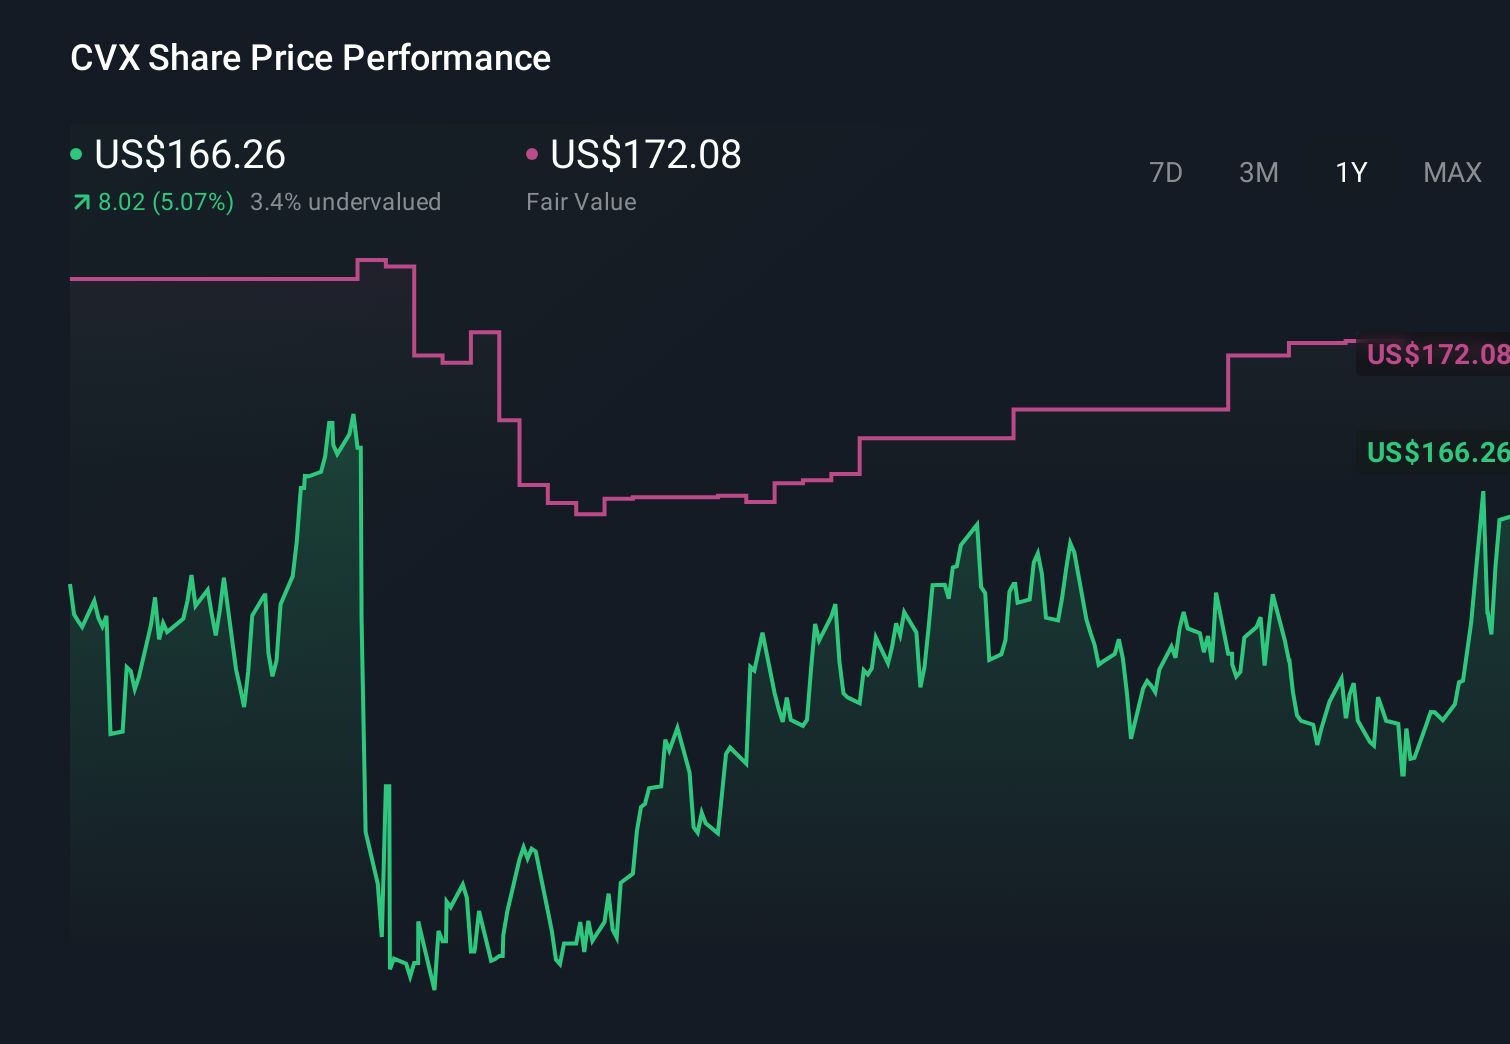The image size is (1510, 1044).
Task: Click the peak of the green price line
Action: 355,412
